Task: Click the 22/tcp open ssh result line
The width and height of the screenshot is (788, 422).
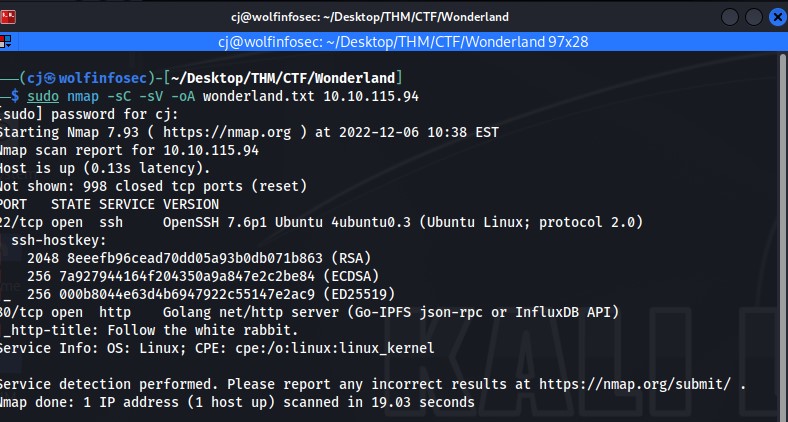Action: [322, 222]
